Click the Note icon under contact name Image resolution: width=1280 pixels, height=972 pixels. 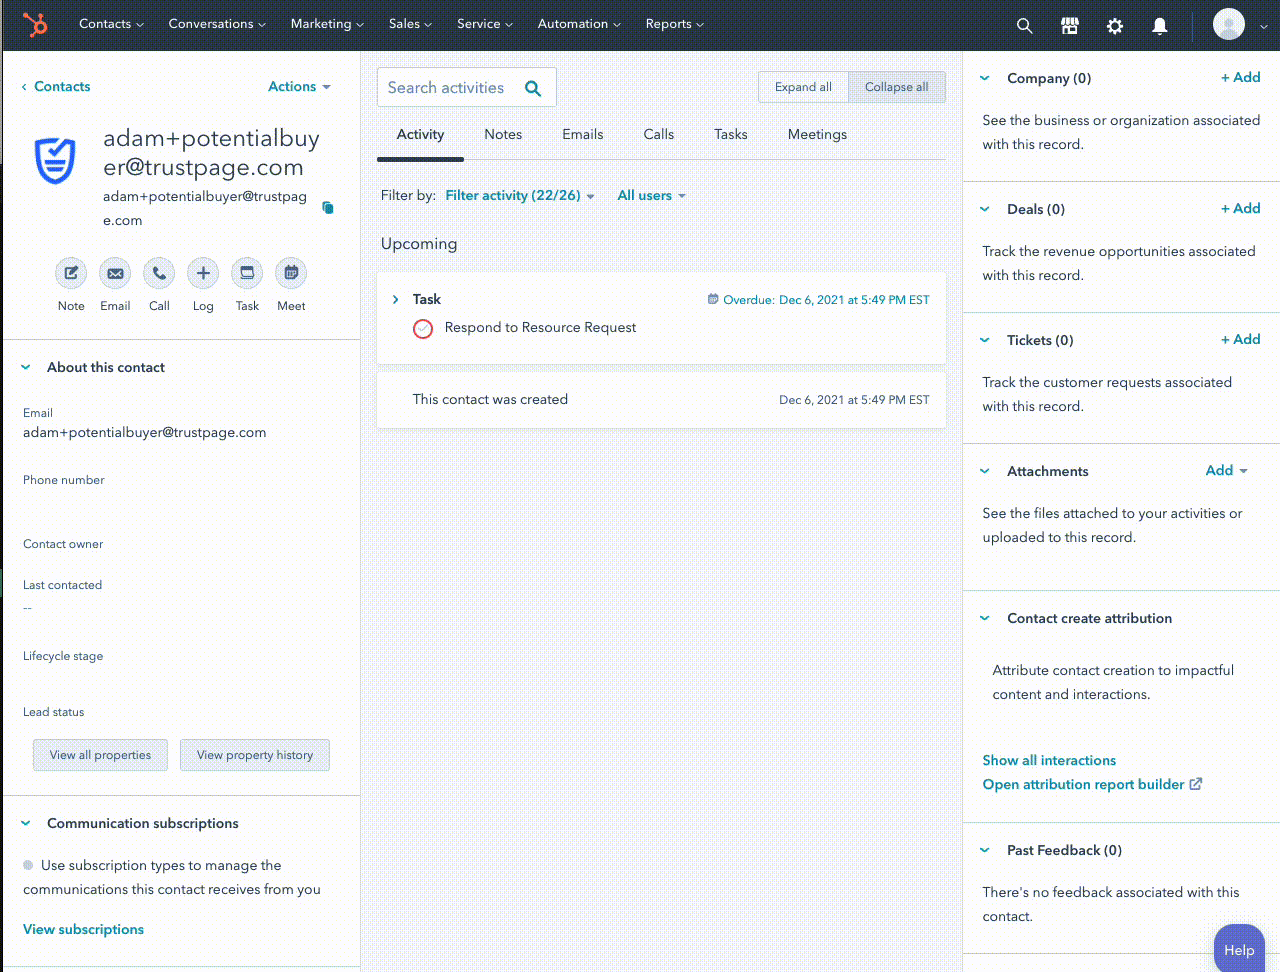[71, 273]
